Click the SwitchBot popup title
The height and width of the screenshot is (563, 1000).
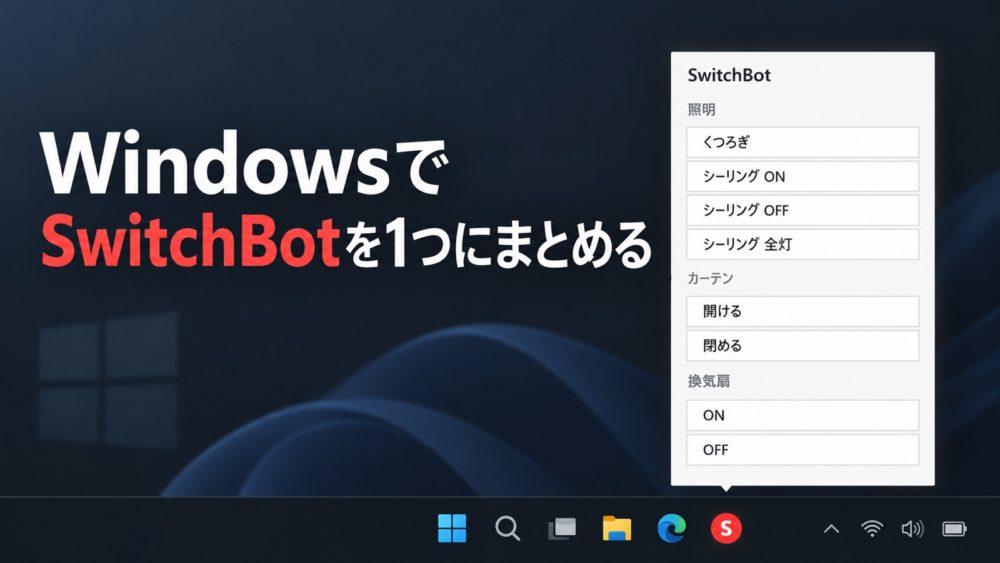point(729,75)
